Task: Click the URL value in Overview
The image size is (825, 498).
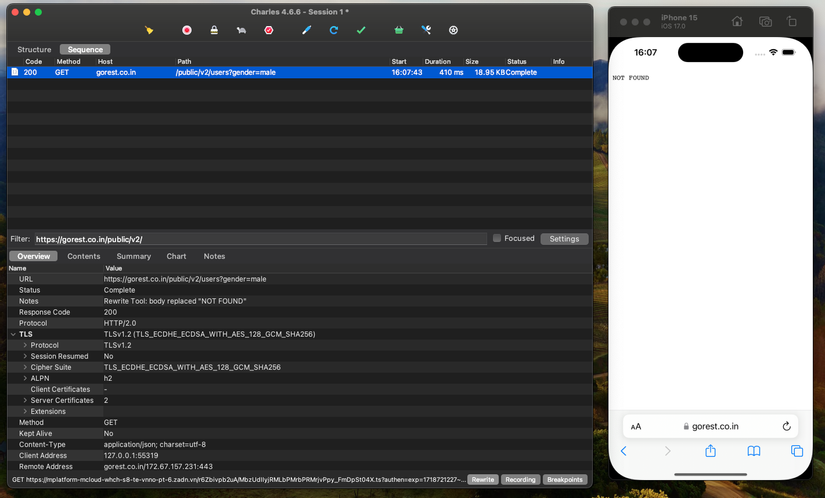Action: 185,279
